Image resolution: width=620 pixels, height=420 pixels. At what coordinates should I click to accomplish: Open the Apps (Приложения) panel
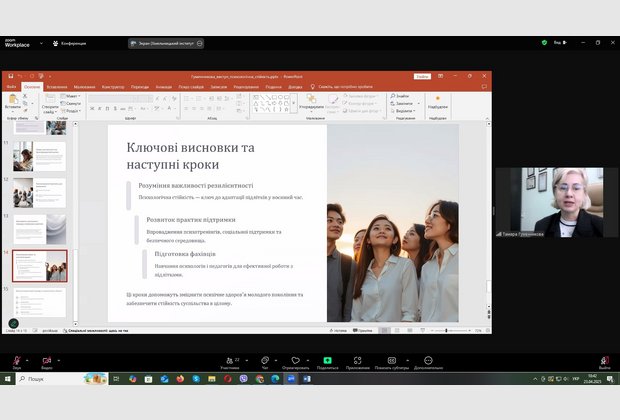click(358, 361)
